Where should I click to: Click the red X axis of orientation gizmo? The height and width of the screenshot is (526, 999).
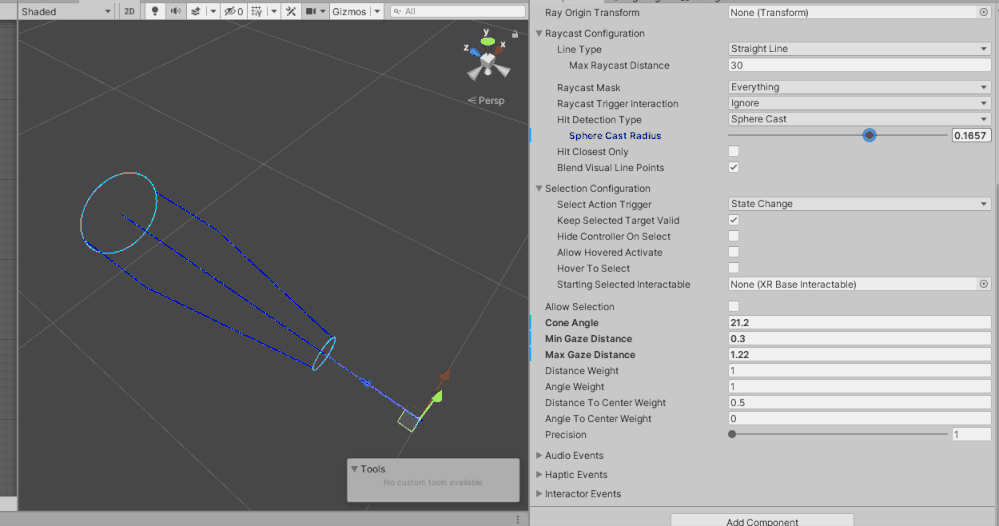coord(498,50)
